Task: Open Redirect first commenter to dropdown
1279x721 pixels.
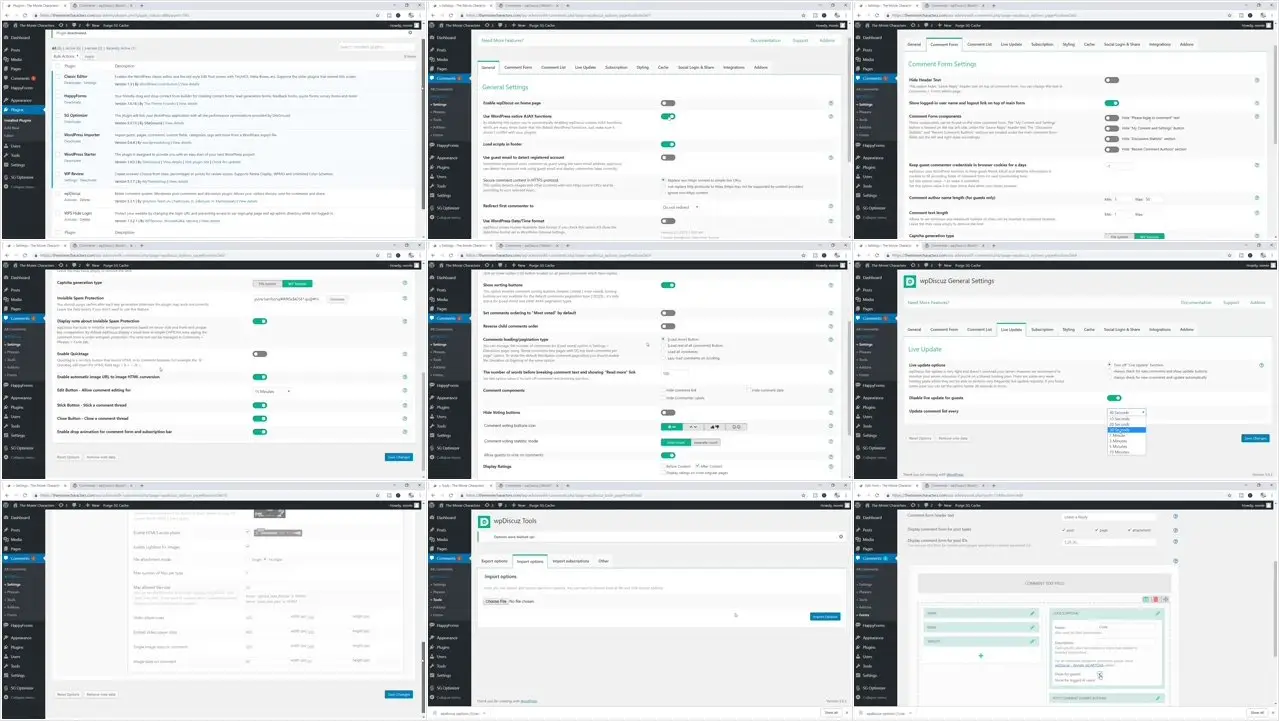Action: coord(681,206)
